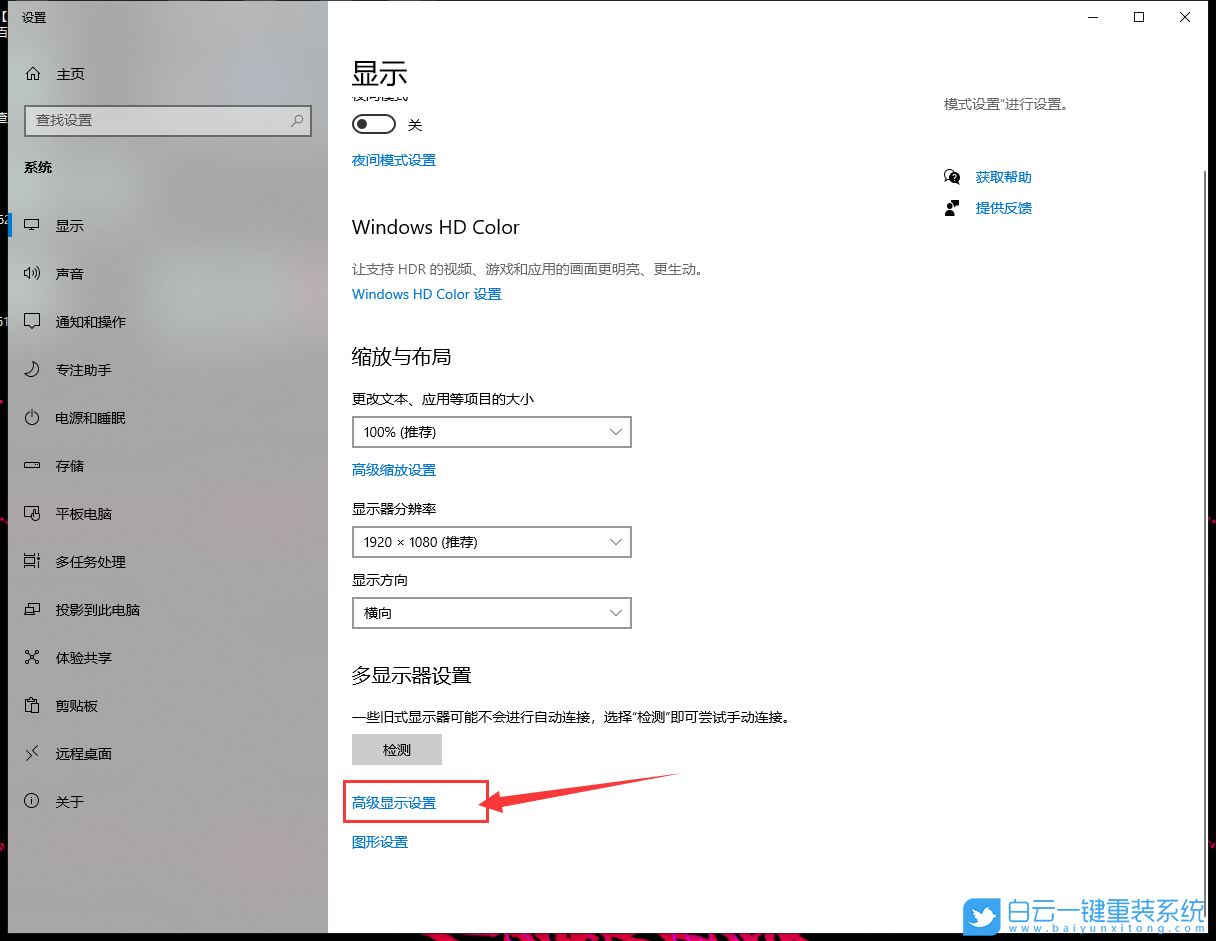Go to the 主页 (Home) page
The image size is (1216, 941).
[70, 73]
